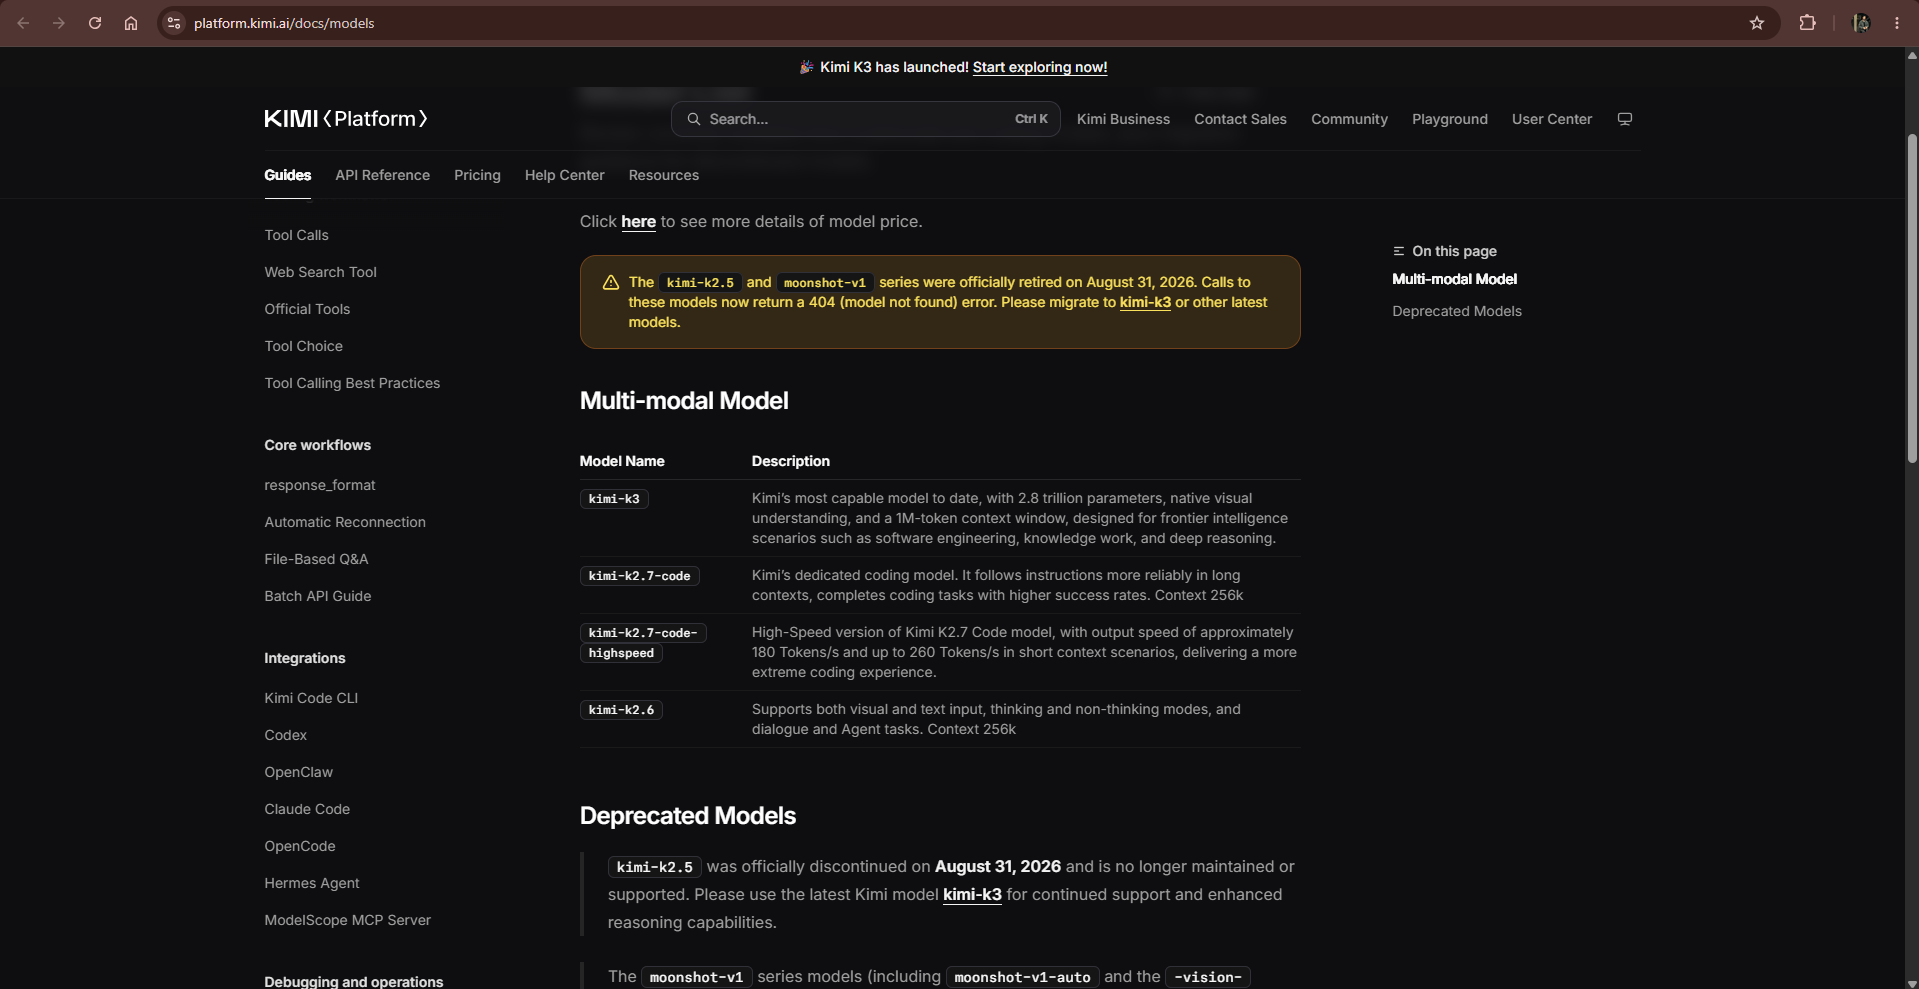Open Hermes Agent sidebar item
1919x989 pixels.
point(312,883)
